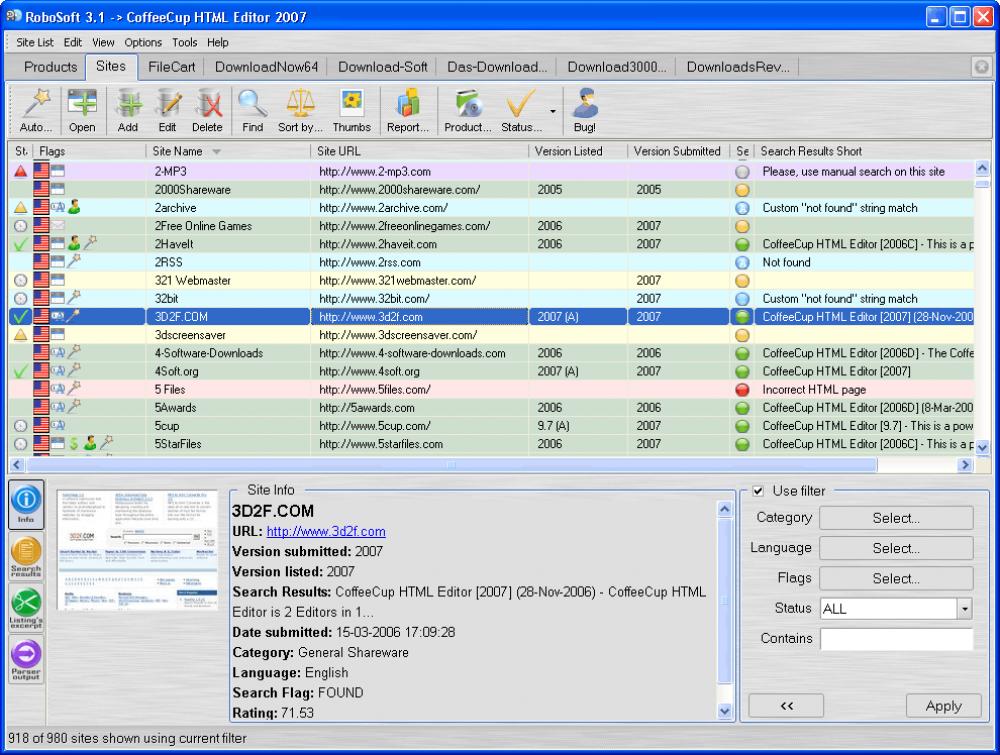Click the Delete site icon
1000x755 pixels.
207,109
